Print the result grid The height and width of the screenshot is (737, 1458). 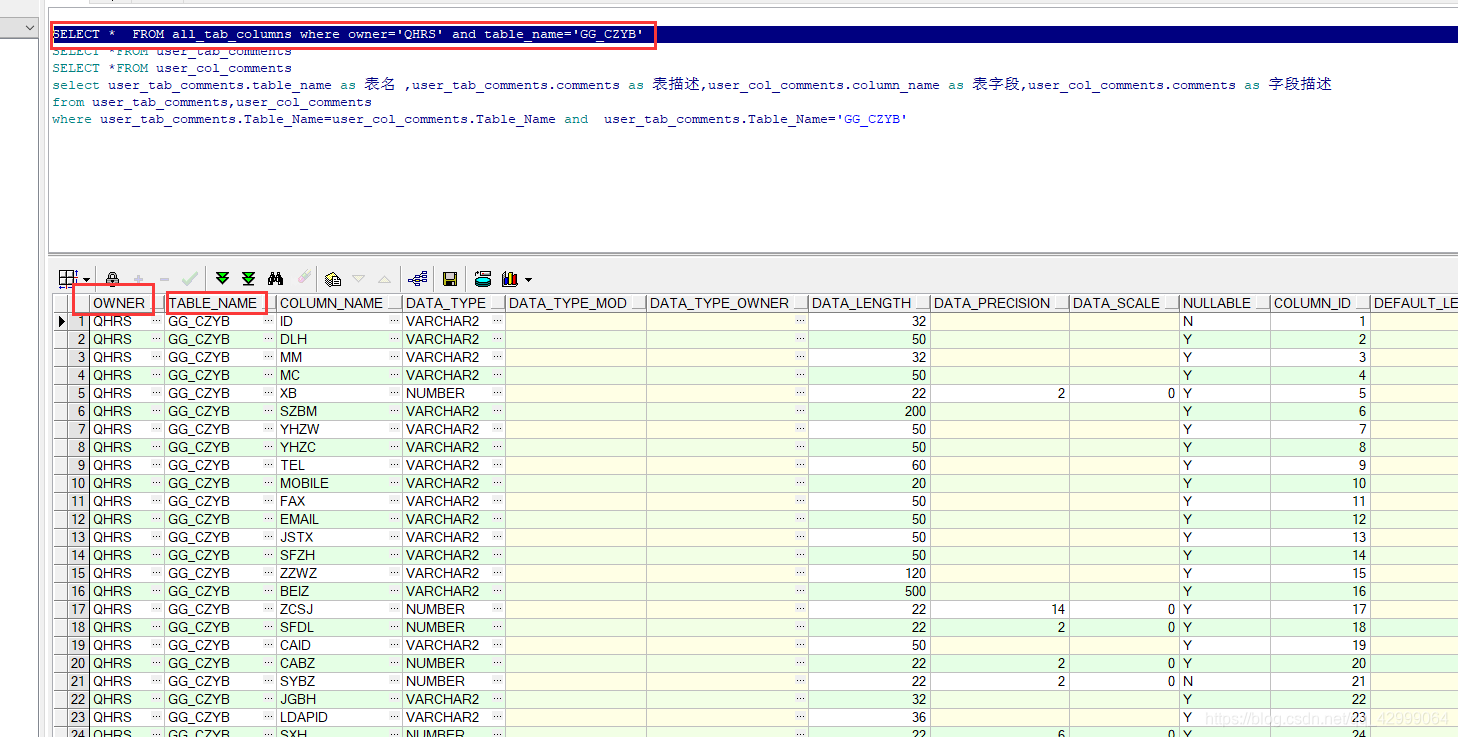point(483,278)
